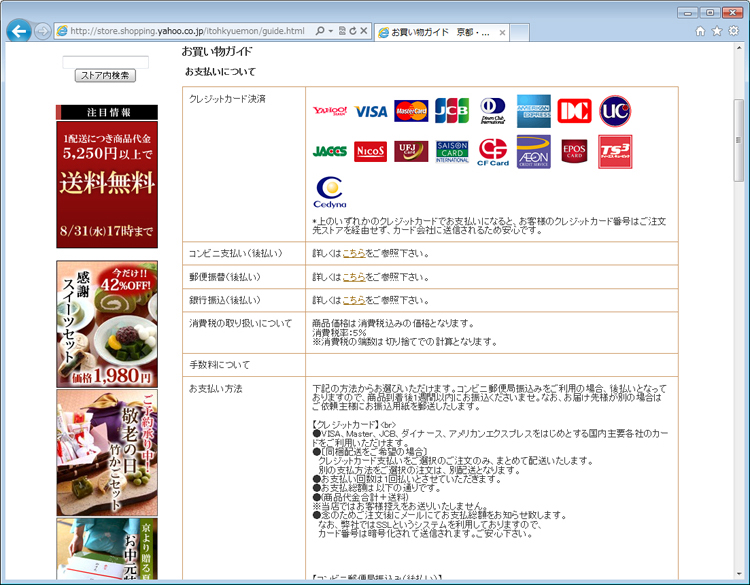Open the 感謝スイーツセット 42%OFF banner

coord(107,324)
